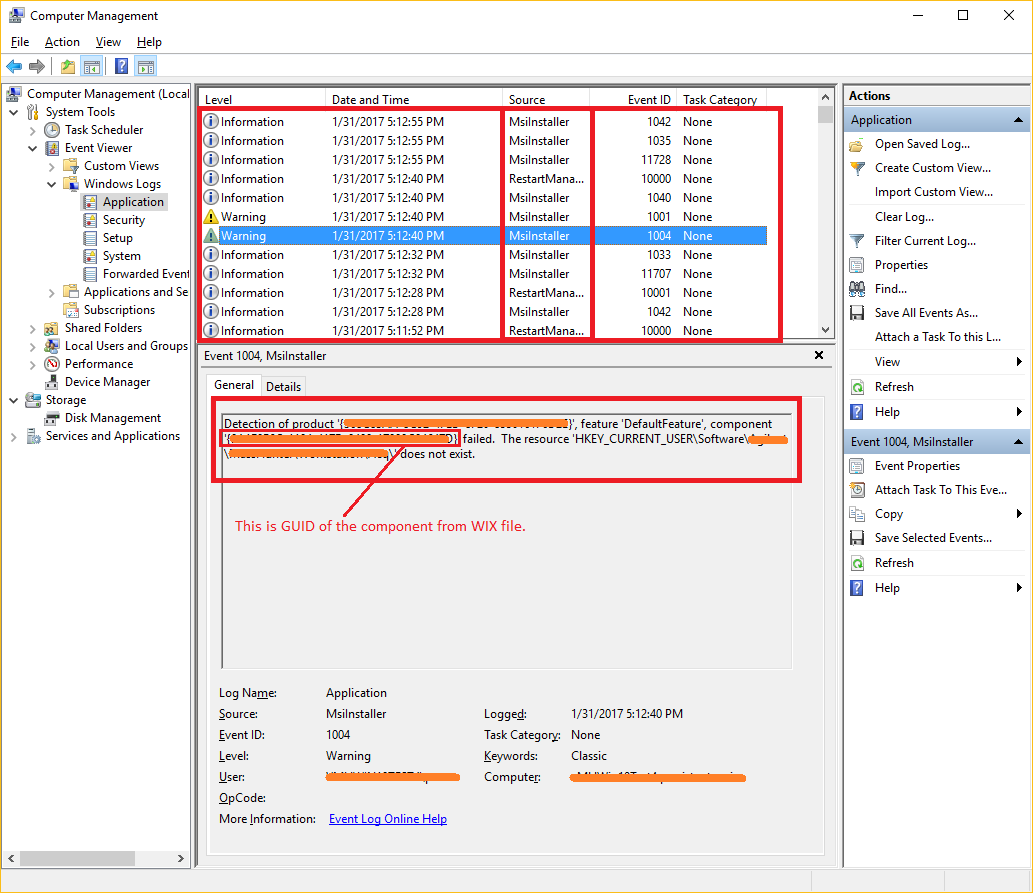Collapse the Windows Logs tree node
1033x893 pixels.
[x=51, y=184]
